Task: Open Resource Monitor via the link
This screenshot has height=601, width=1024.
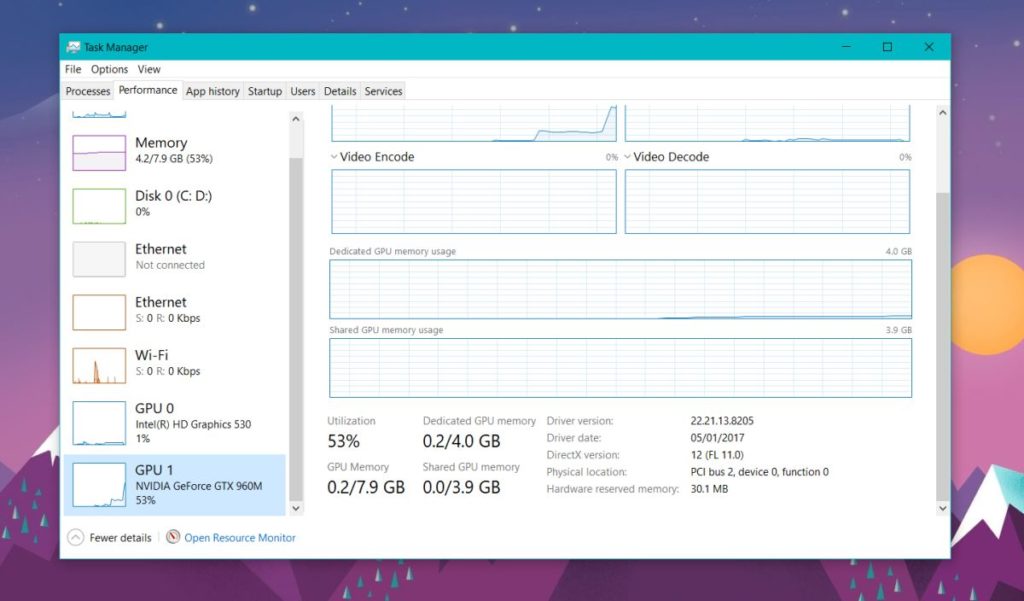Action: click(x=241, y=537)
